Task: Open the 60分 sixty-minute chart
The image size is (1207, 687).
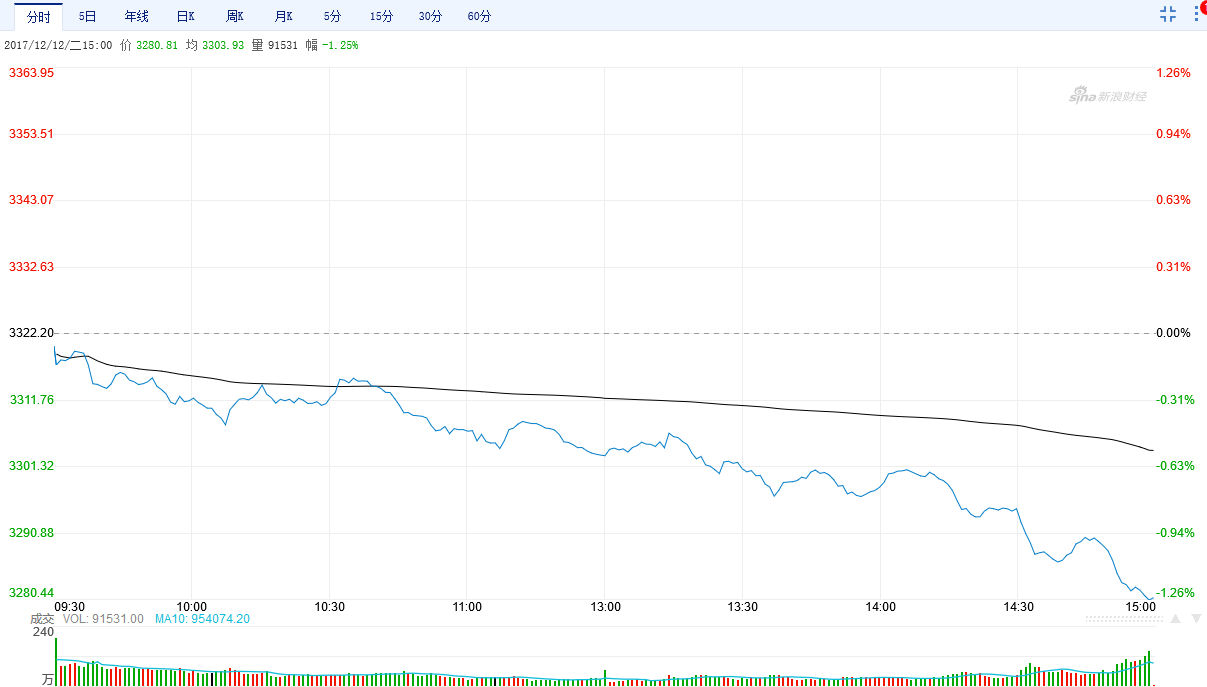Action: [480, 16]
